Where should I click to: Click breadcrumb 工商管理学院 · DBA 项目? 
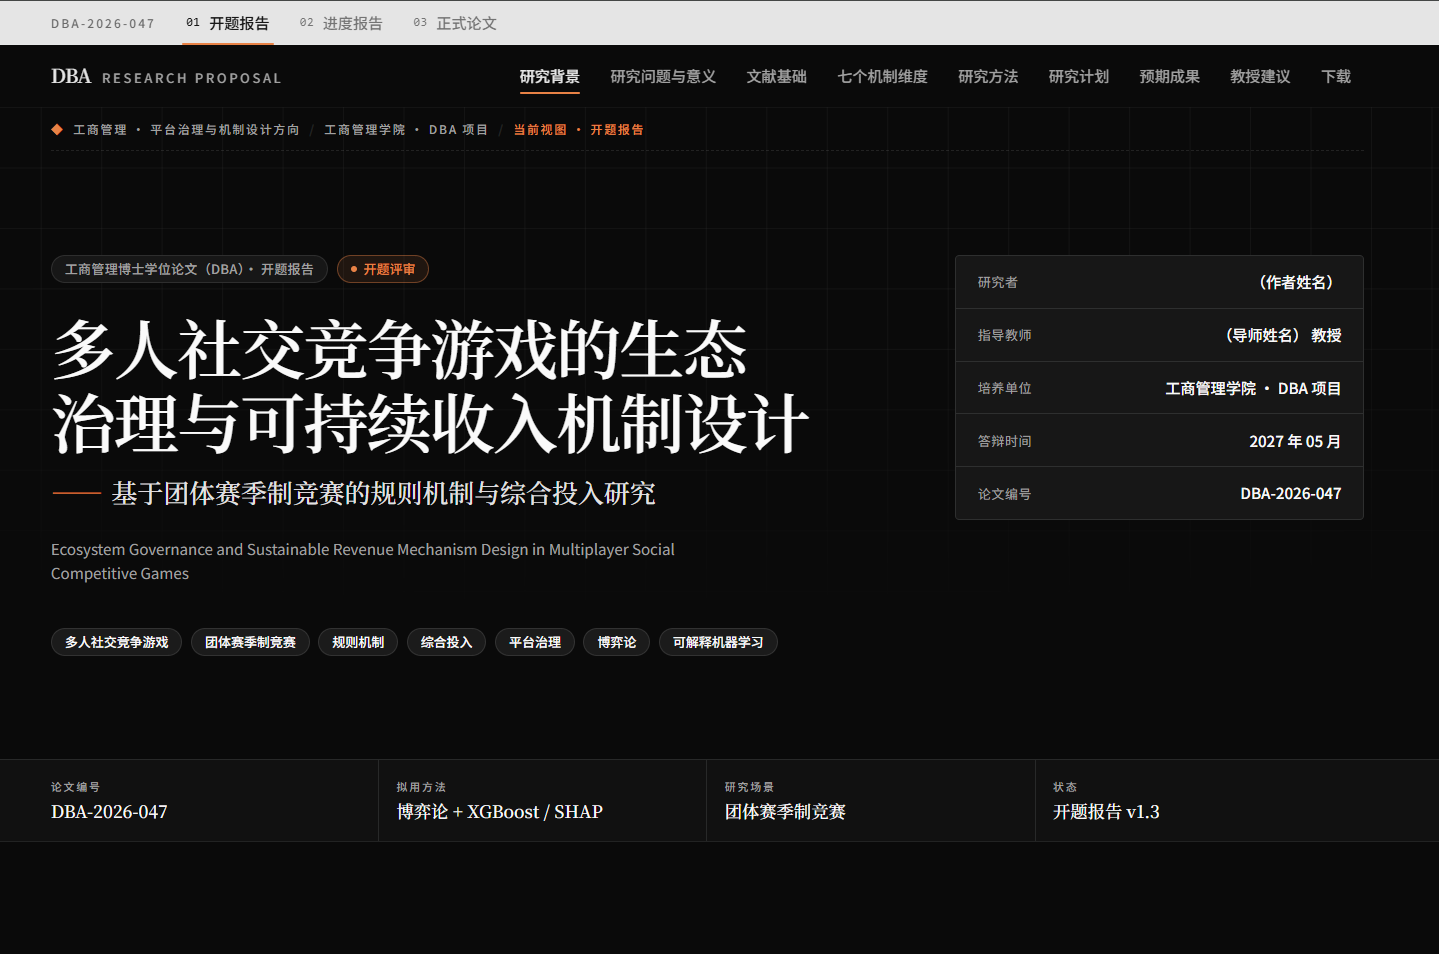coord(406,130)
